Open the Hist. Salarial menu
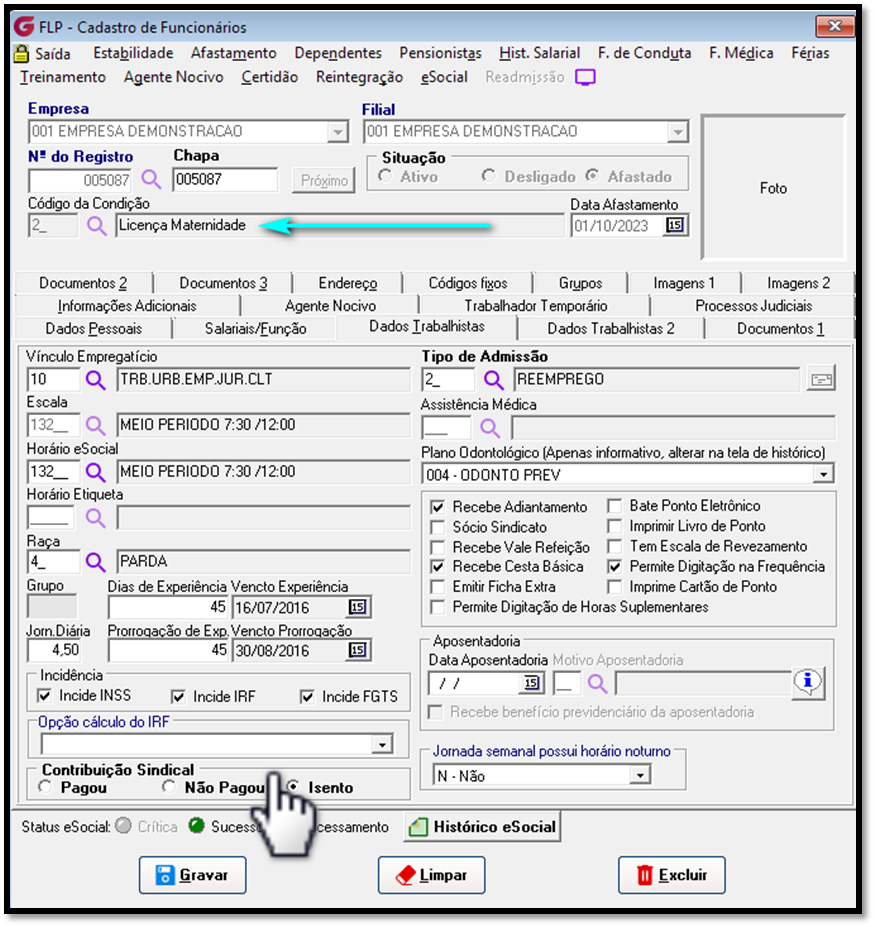875x927 pixels. click(x=540, y=53)
